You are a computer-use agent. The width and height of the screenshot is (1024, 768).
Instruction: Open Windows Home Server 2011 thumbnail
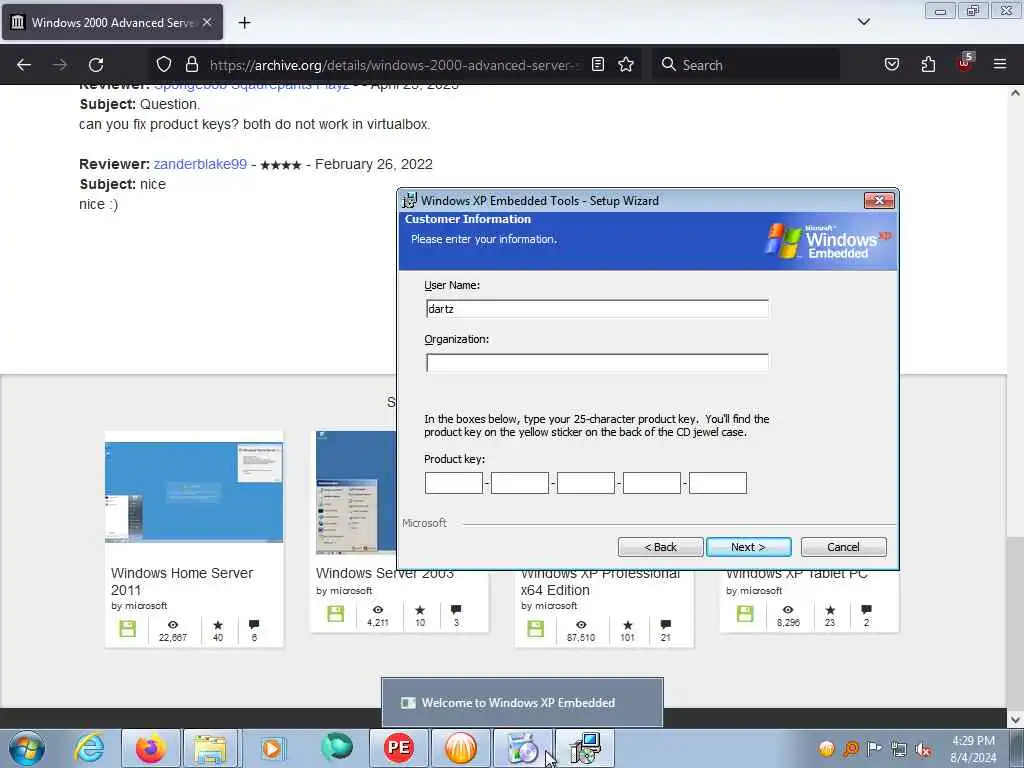[x=194, y=492]
